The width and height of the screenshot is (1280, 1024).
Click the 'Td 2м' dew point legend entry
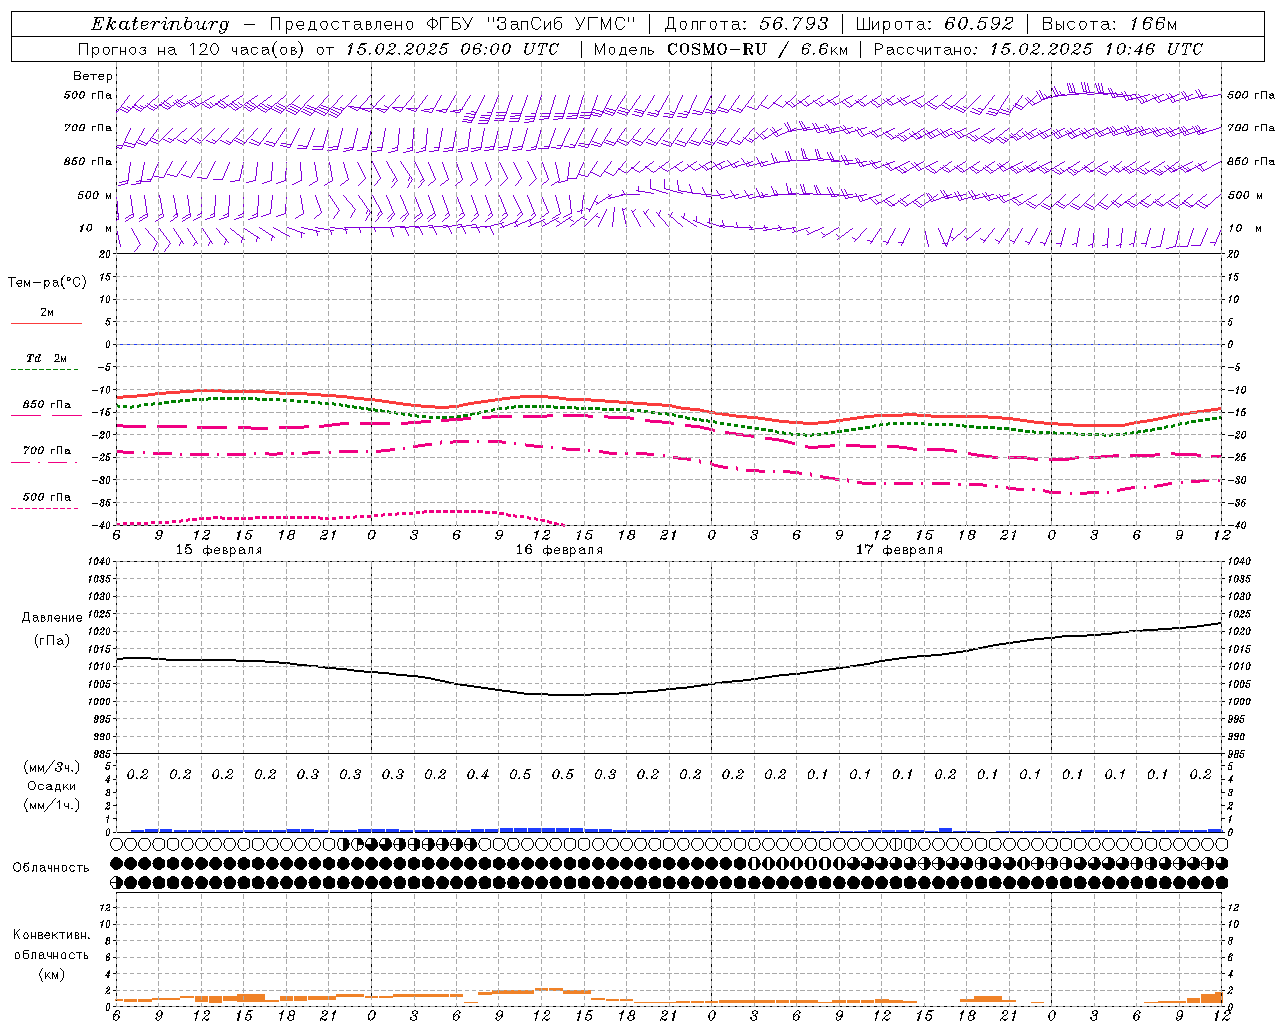point(46,358)
